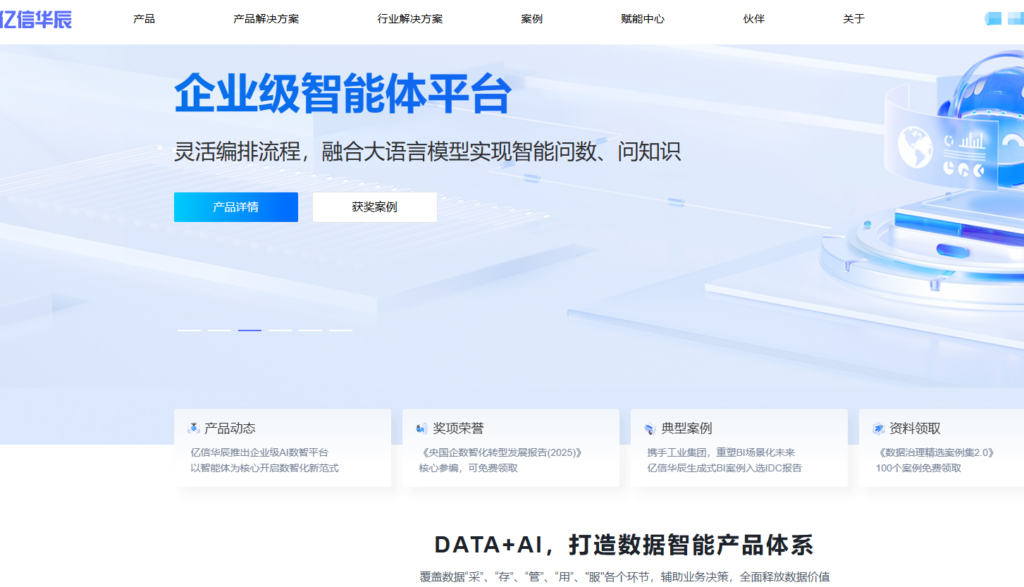1024x587 pixels.
Task: Select the second carousel indicator dot
Action: click(x=219, y=330)
